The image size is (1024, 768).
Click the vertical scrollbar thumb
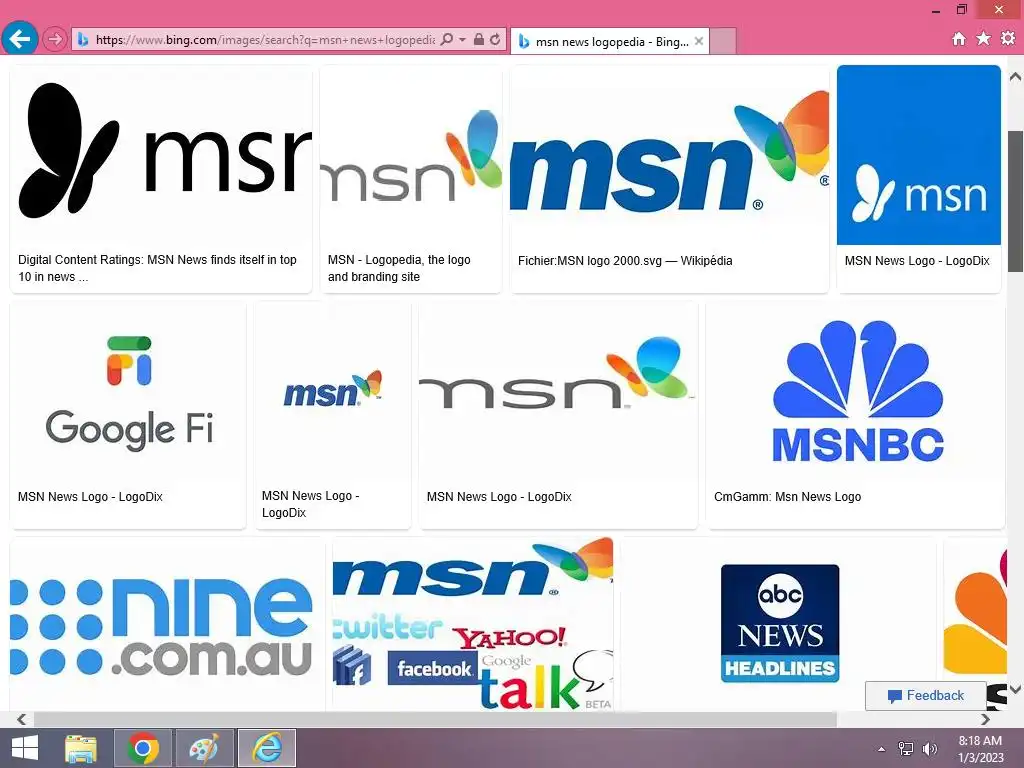click(x=1016, y=201)
